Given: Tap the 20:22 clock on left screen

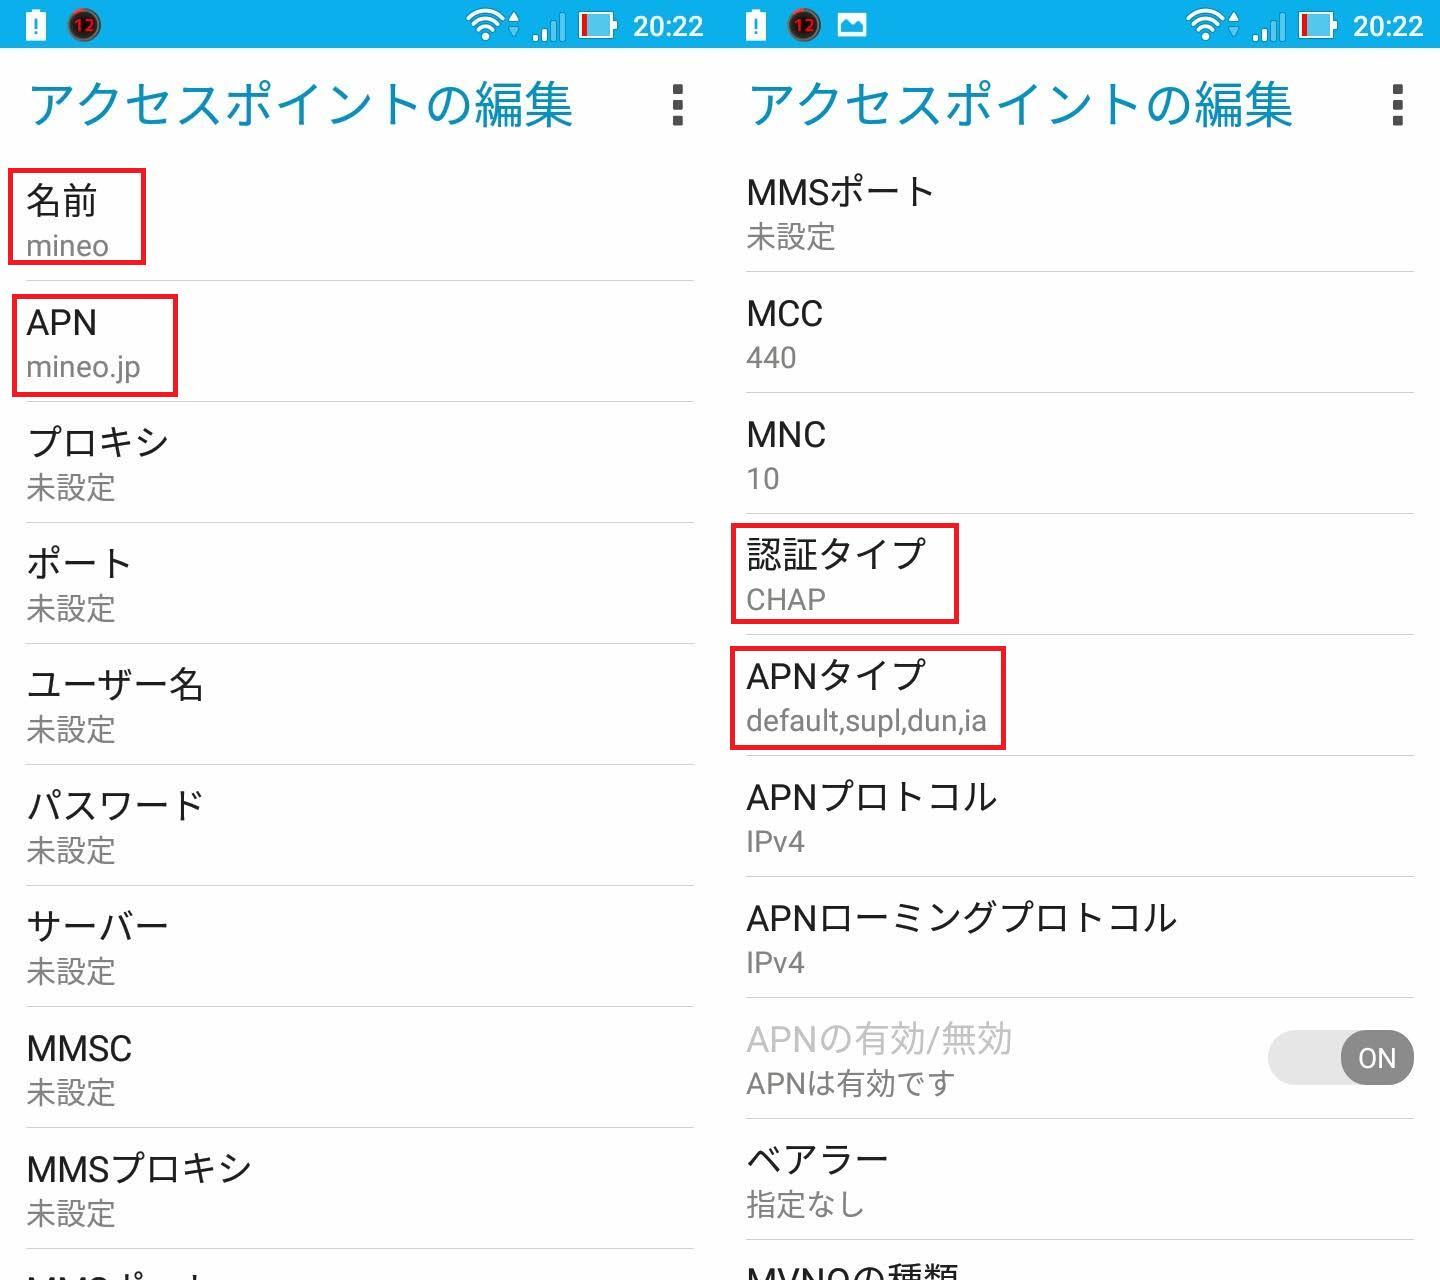Looking at the screenshot, I should click(668, 26).
